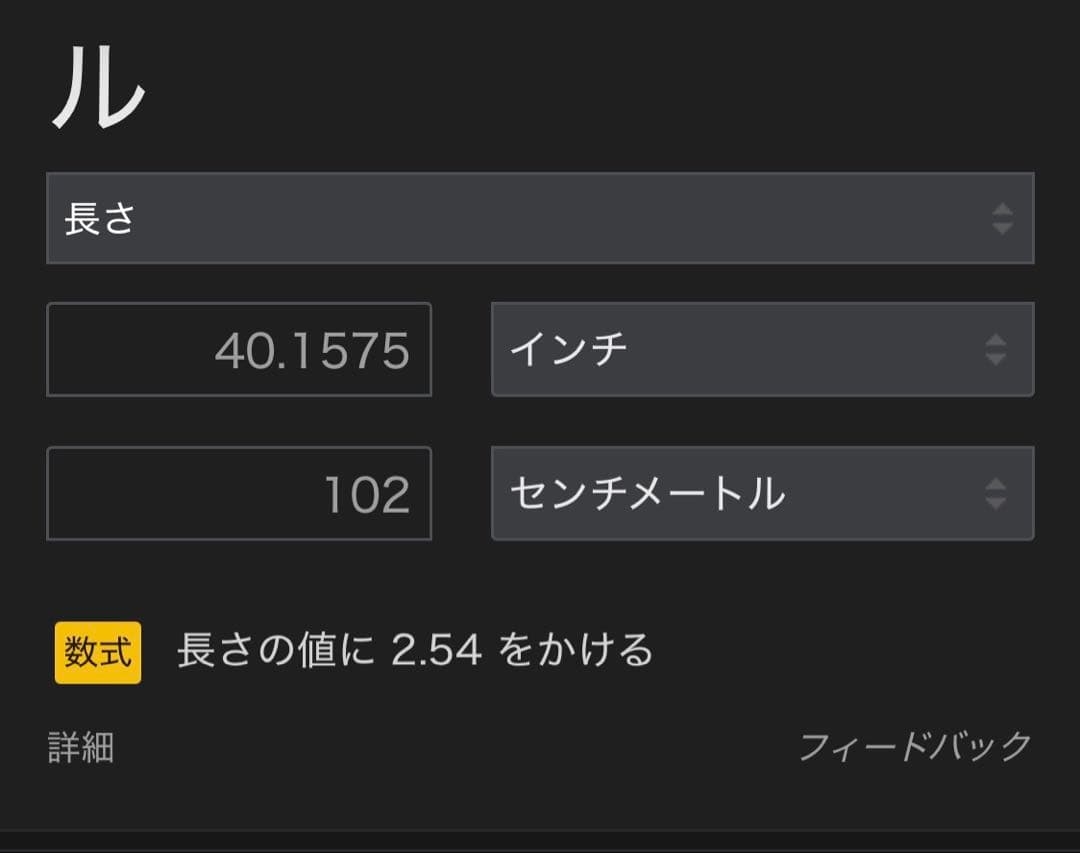Click the 数式 (formula) badge icon

tap(96, 651)
